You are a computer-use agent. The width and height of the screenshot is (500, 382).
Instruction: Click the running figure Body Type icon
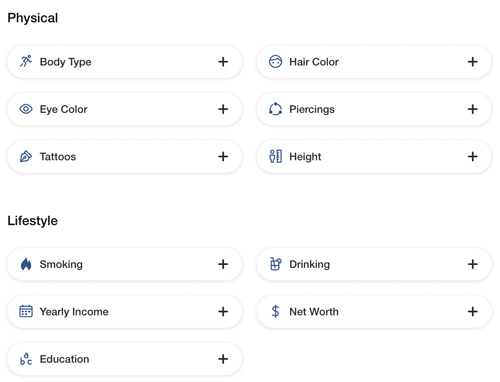click(26, 62)
